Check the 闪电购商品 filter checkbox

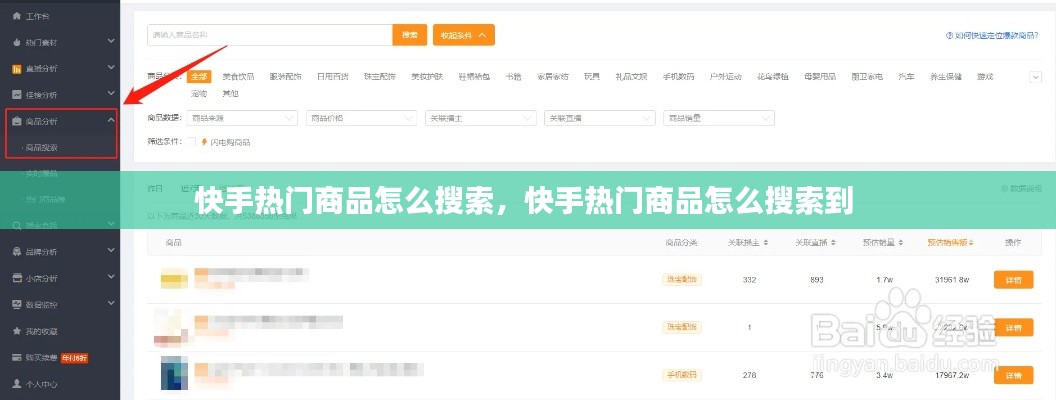(x=191, y=142)
